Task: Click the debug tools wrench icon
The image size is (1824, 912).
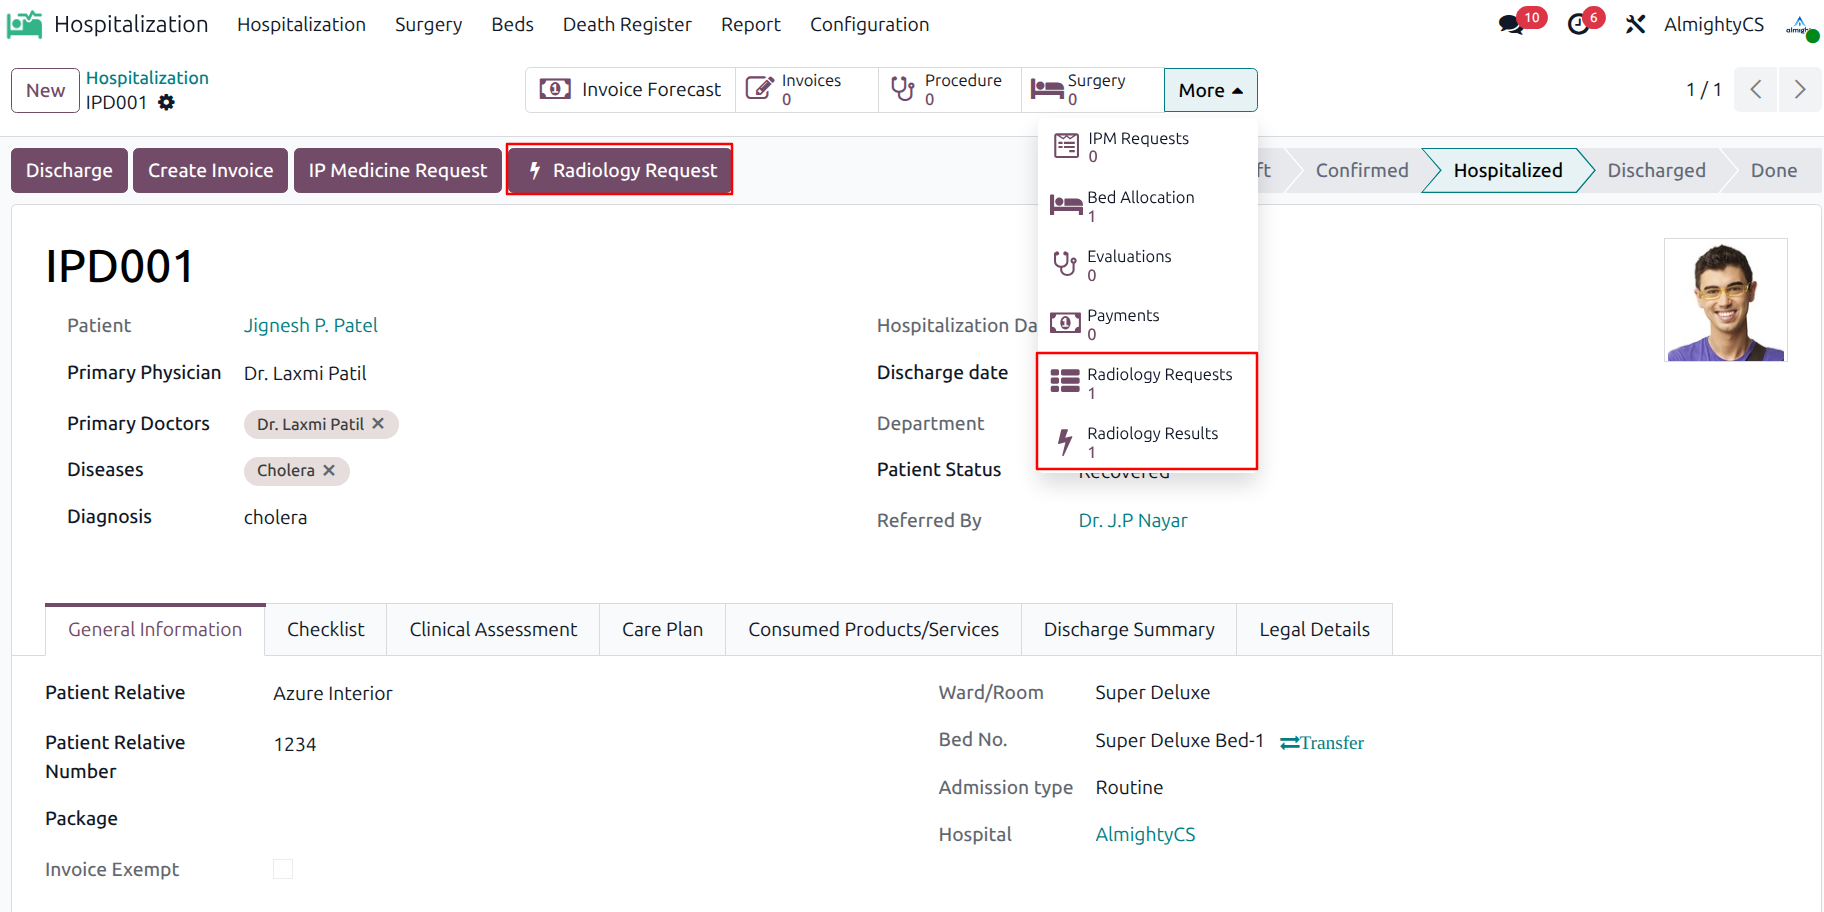Action: 1635,25
